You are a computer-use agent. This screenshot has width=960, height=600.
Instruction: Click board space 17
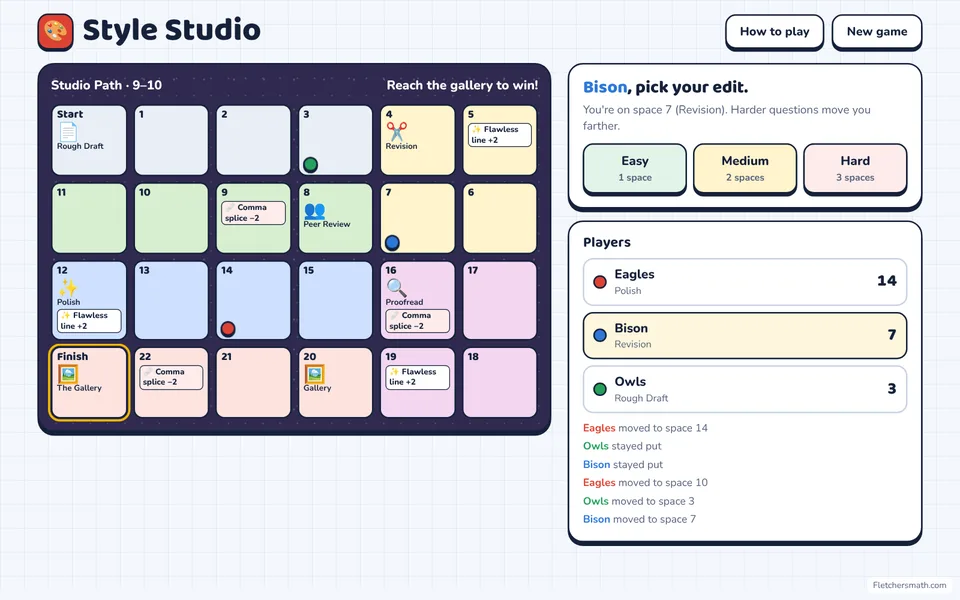coord(500,301)
